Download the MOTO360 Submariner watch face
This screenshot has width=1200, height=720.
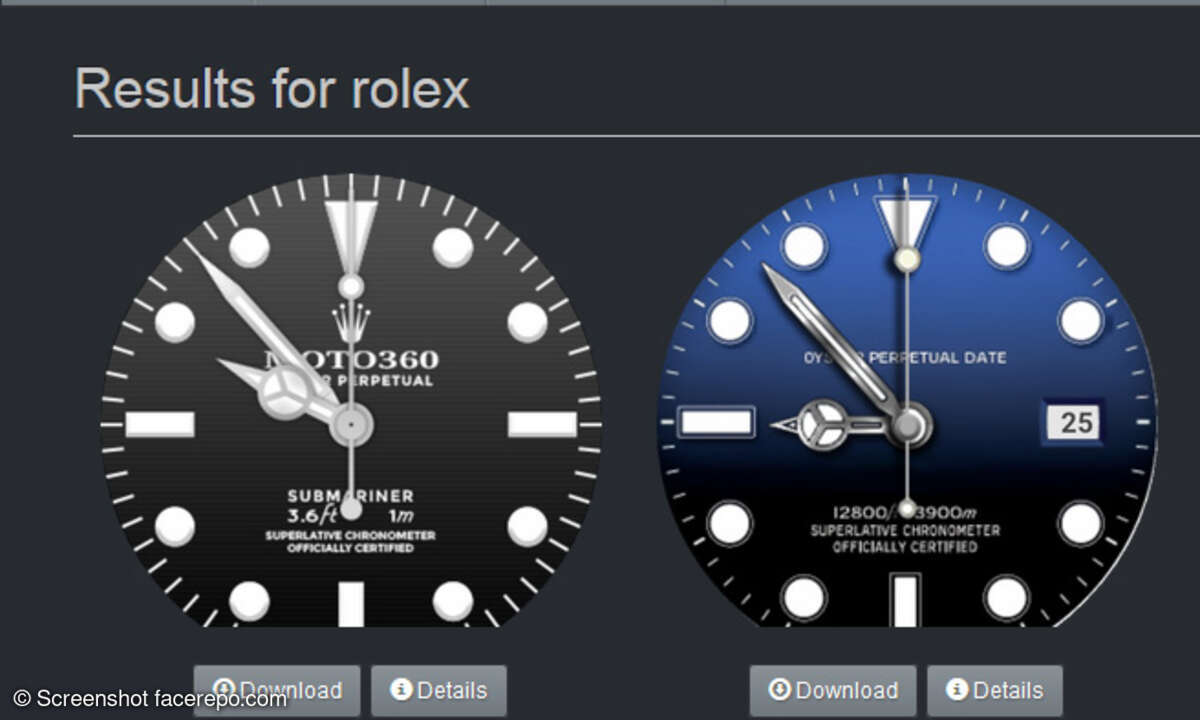click(277, 691)
